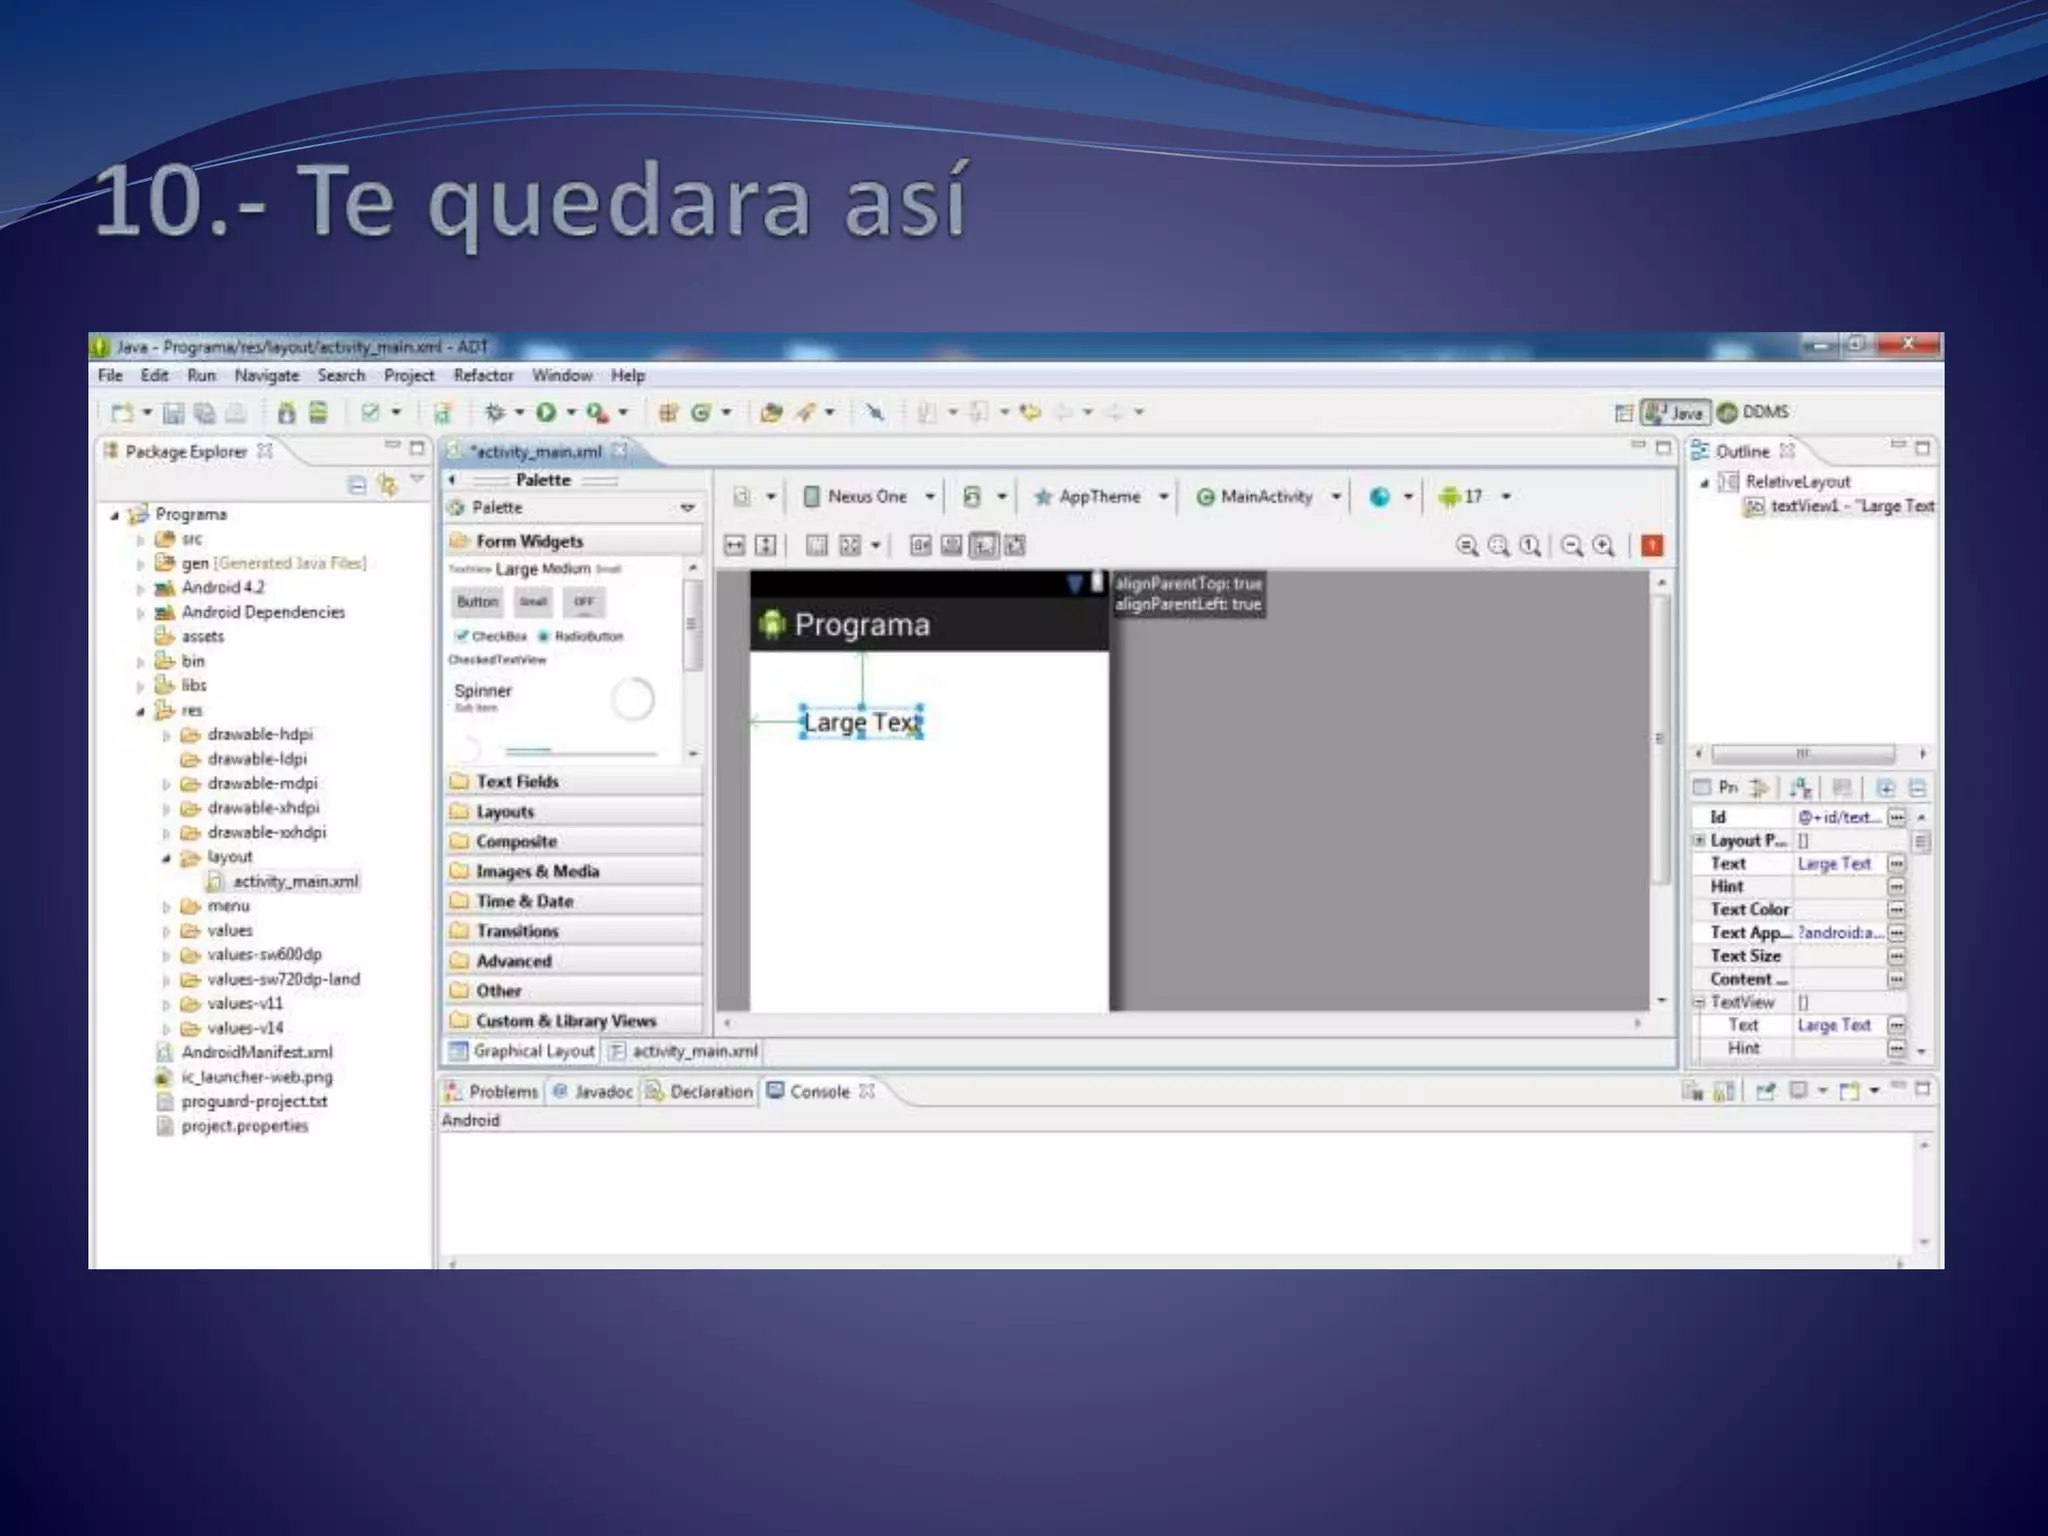2048x1536 pixels.
Task: Click the Run green play icon
Action: pos(546,412)
